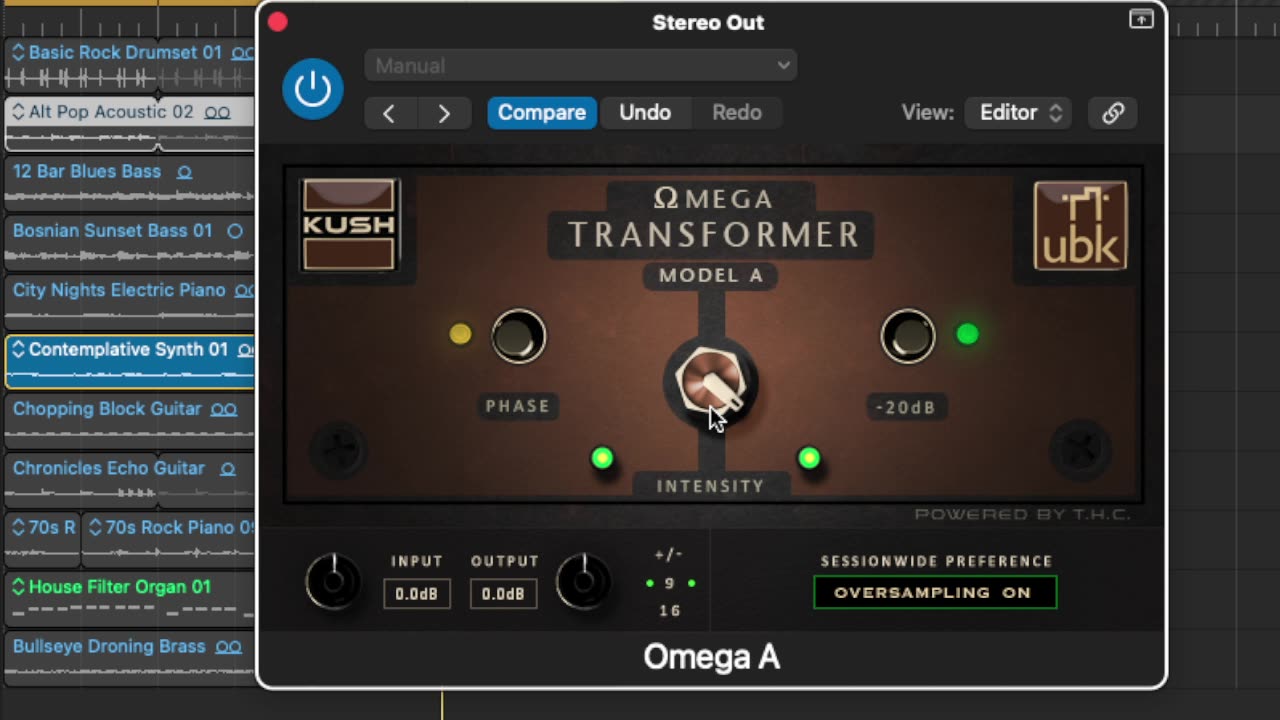Click the Output gain knob
Viewport: 1280px width, 720px height.
pos(583,581)
